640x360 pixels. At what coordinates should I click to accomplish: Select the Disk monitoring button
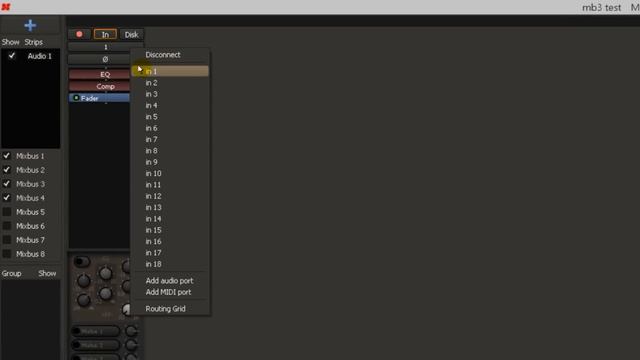click(131, 35)
